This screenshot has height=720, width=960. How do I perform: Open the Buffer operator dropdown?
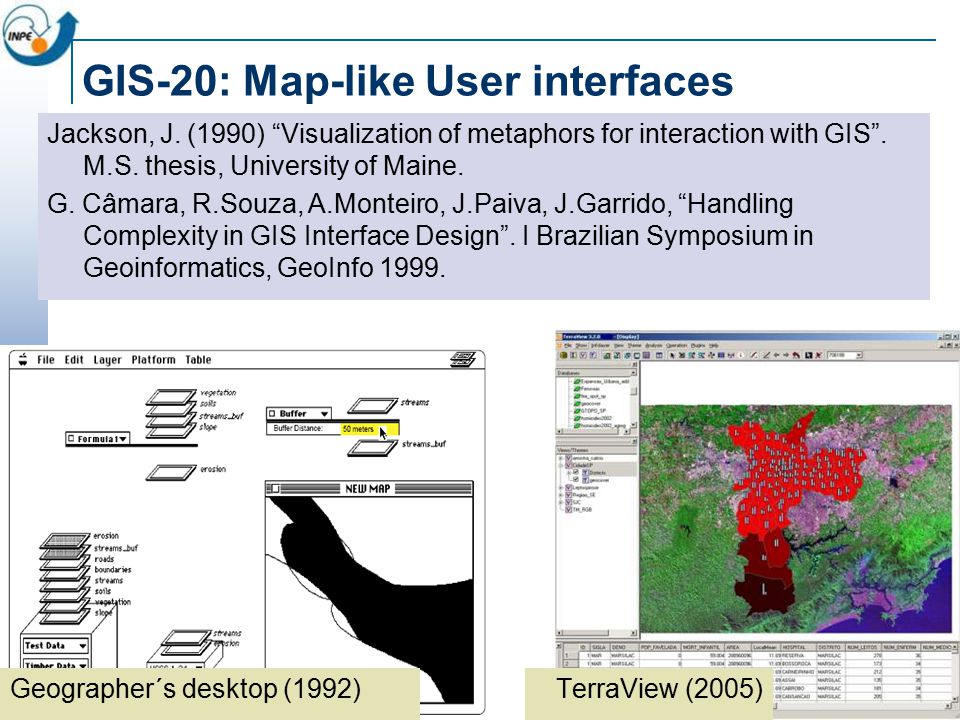[x=324, y=414]
